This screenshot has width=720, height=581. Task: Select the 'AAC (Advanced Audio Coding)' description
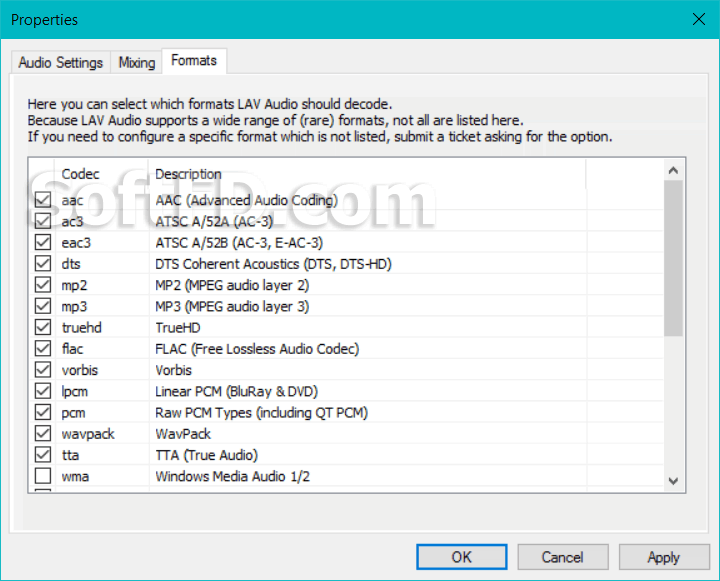coord(247,200)
